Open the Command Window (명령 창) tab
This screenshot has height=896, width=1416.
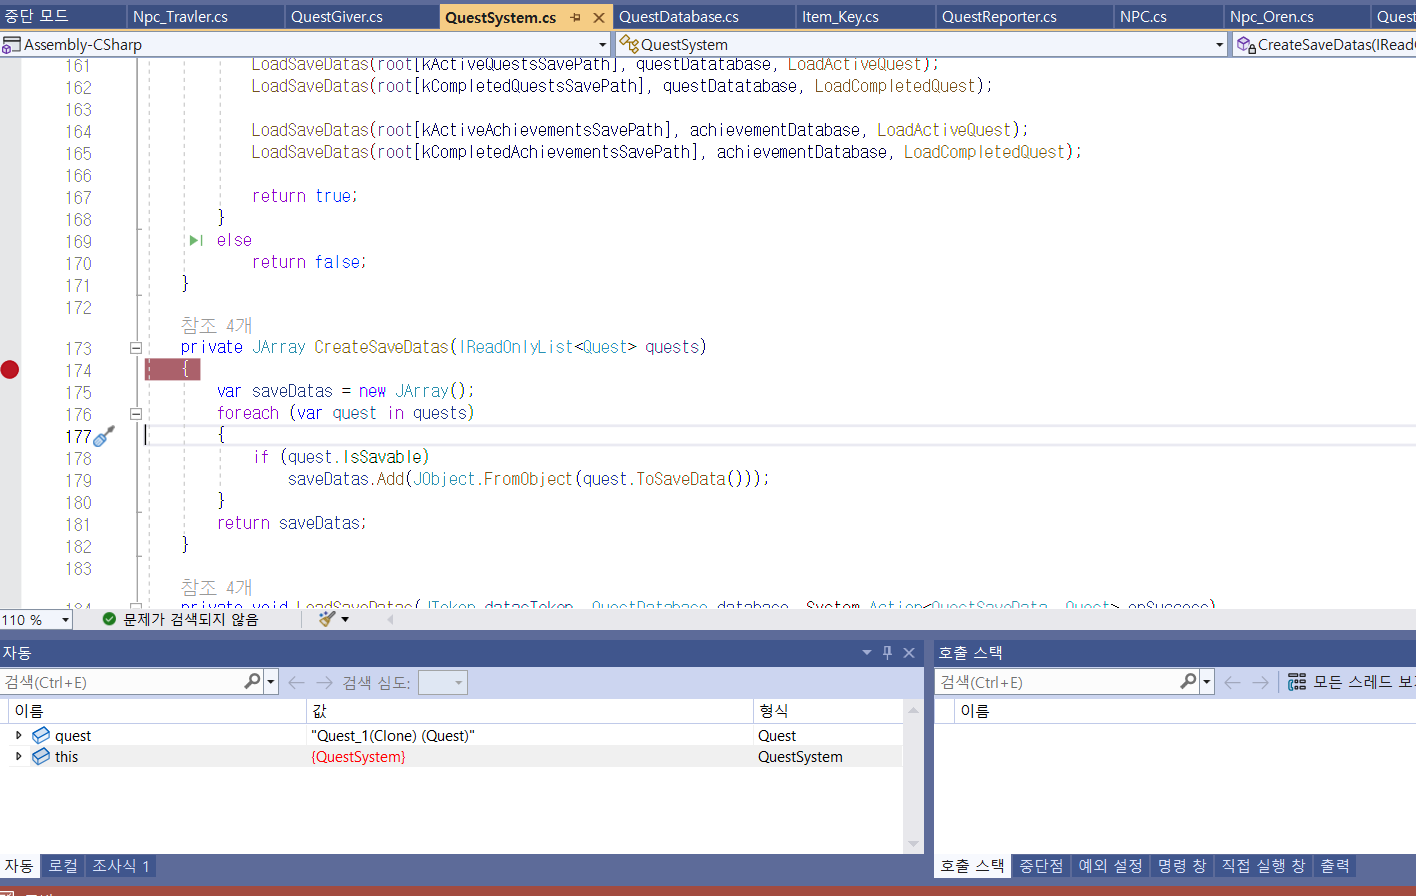(x=1182, y=866)
